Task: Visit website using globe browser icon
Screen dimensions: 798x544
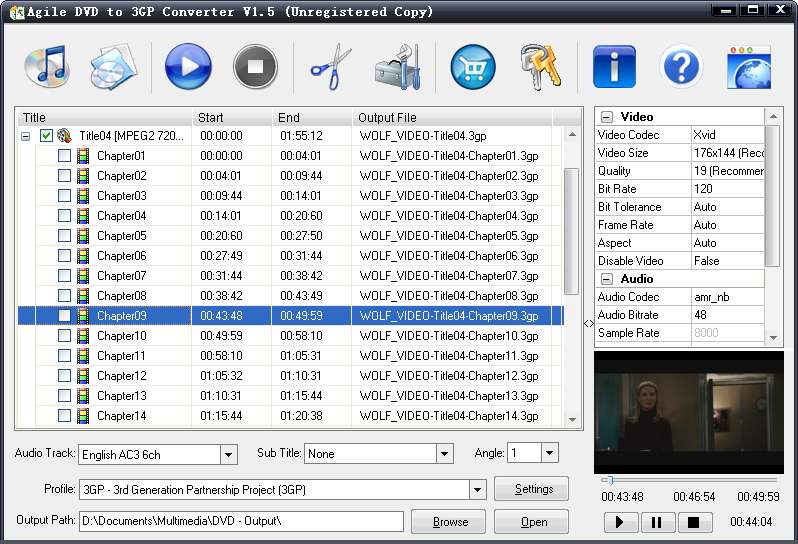Action: click(749, 67)
